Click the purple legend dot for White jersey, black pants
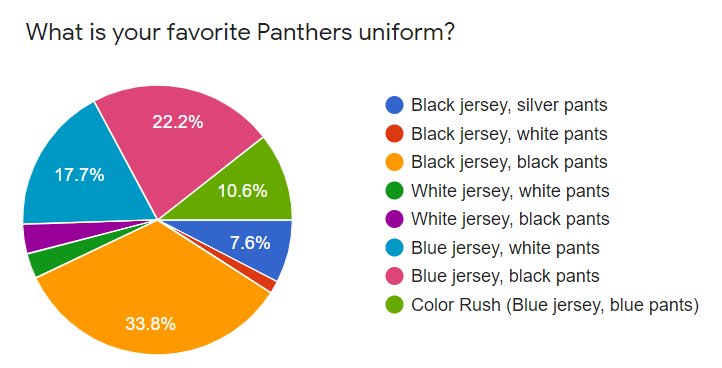 (394, 219)
